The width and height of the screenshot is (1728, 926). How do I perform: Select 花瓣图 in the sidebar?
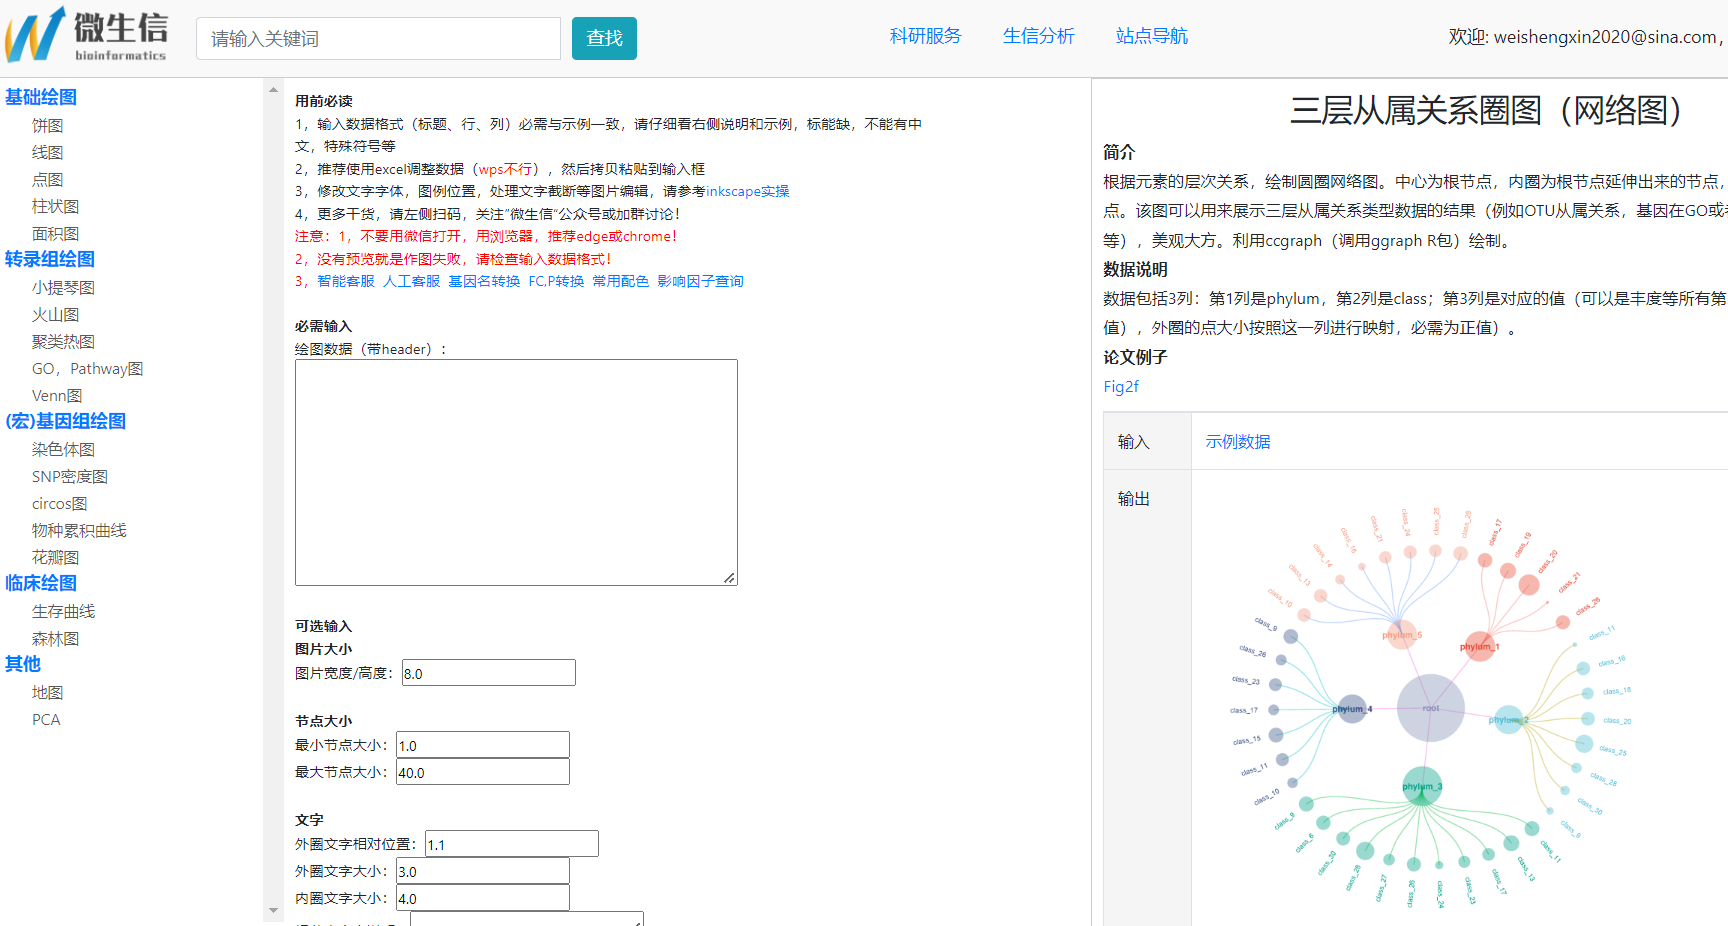(55, 557)
